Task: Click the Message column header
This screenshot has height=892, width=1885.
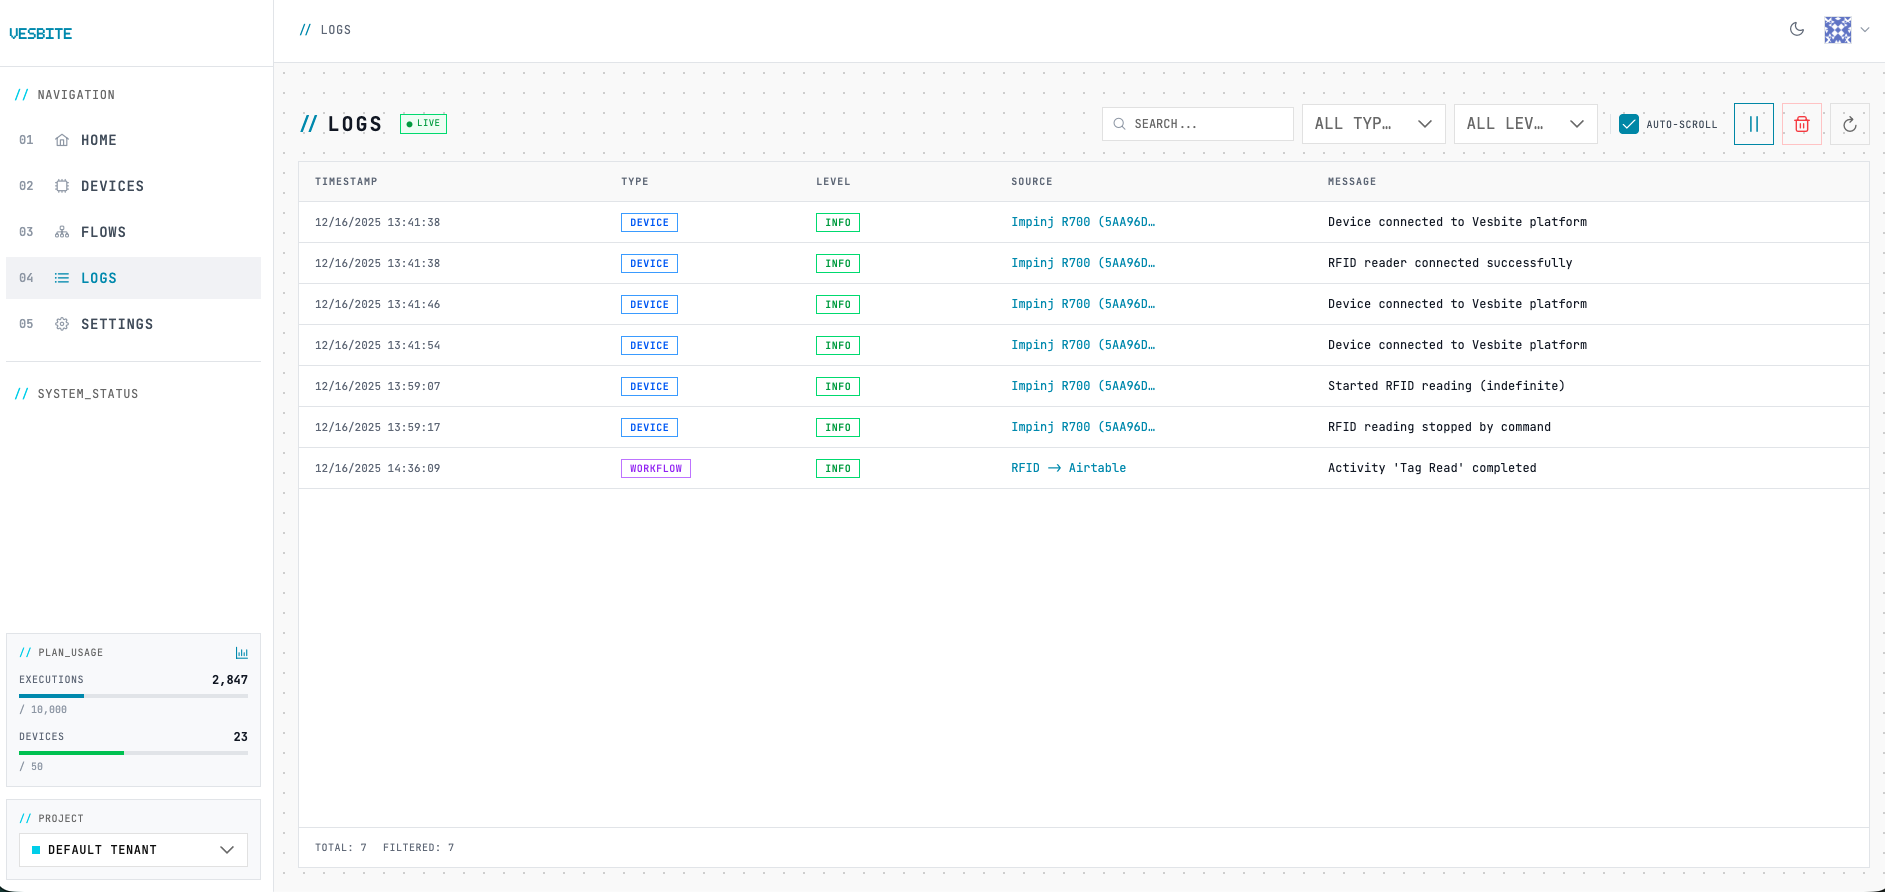Action: [1352, 182]
